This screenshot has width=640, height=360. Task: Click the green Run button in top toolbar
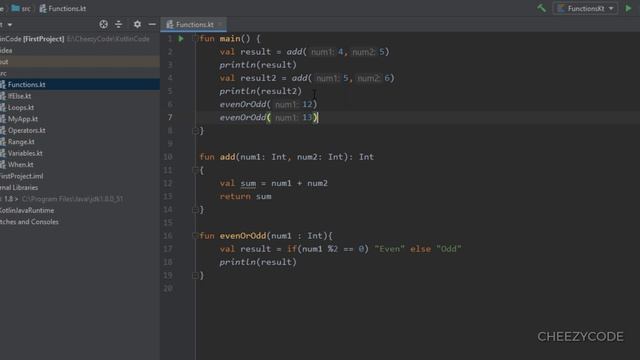[x=628, y=8]
